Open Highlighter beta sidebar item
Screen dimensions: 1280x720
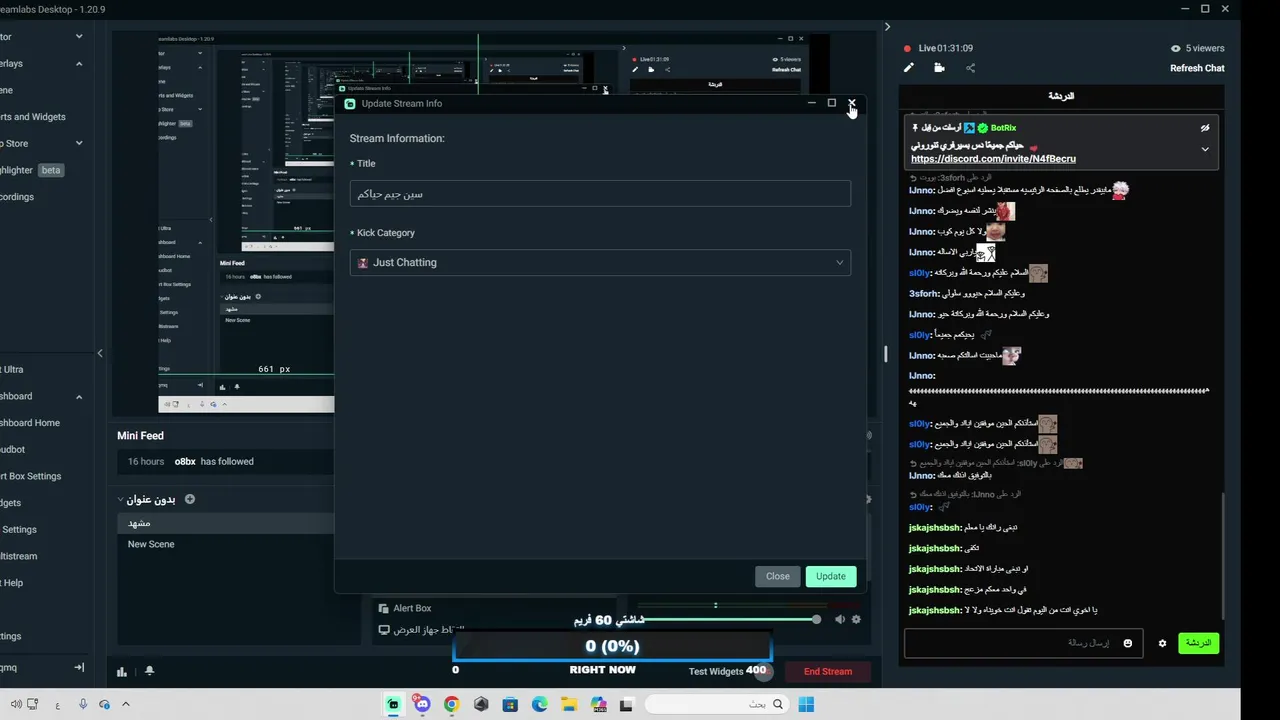pyautogui.click(x=31, y=170)
